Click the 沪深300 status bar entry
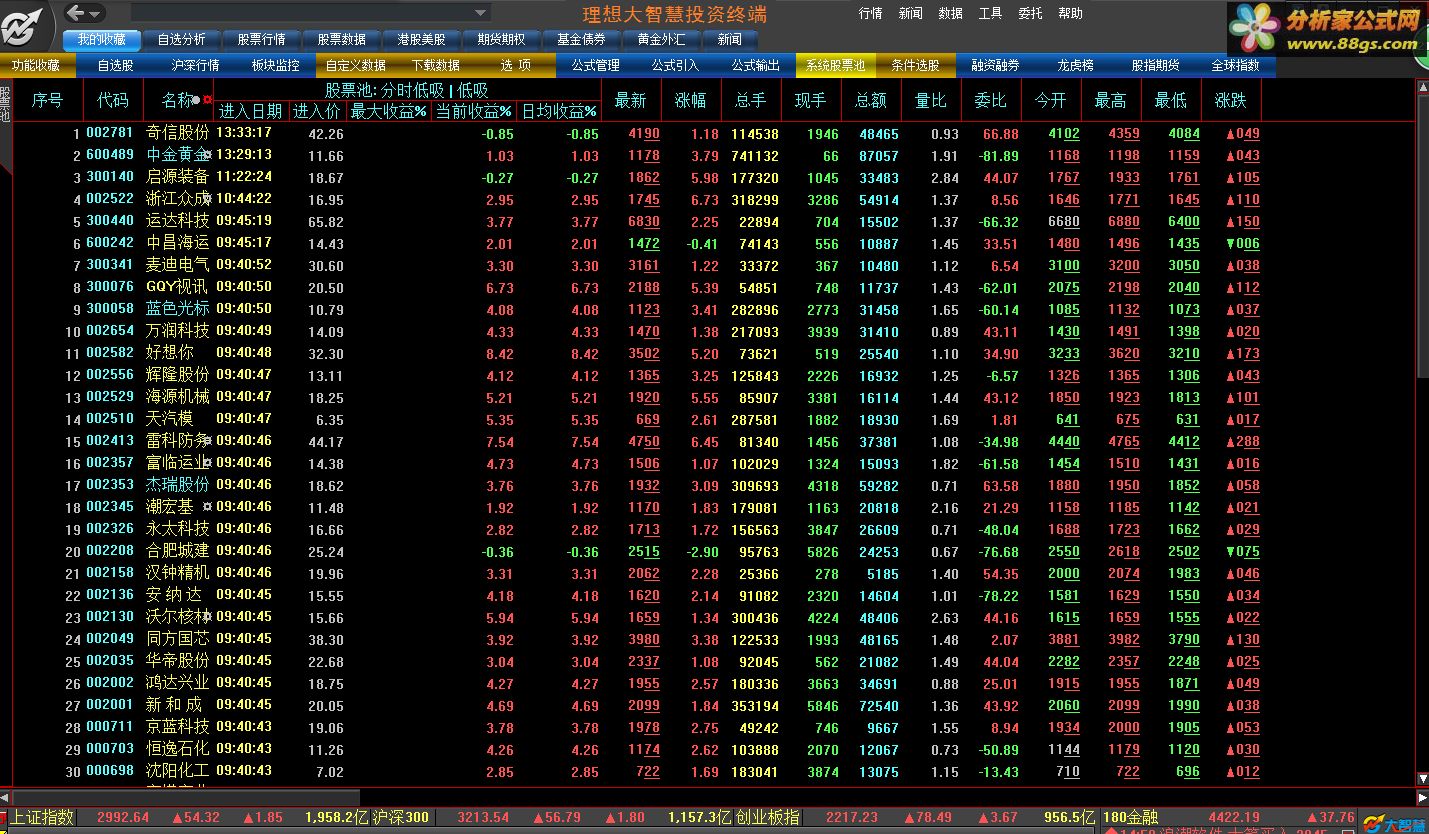This screenshot has height=834, width=1429. (x=400, y=817)
